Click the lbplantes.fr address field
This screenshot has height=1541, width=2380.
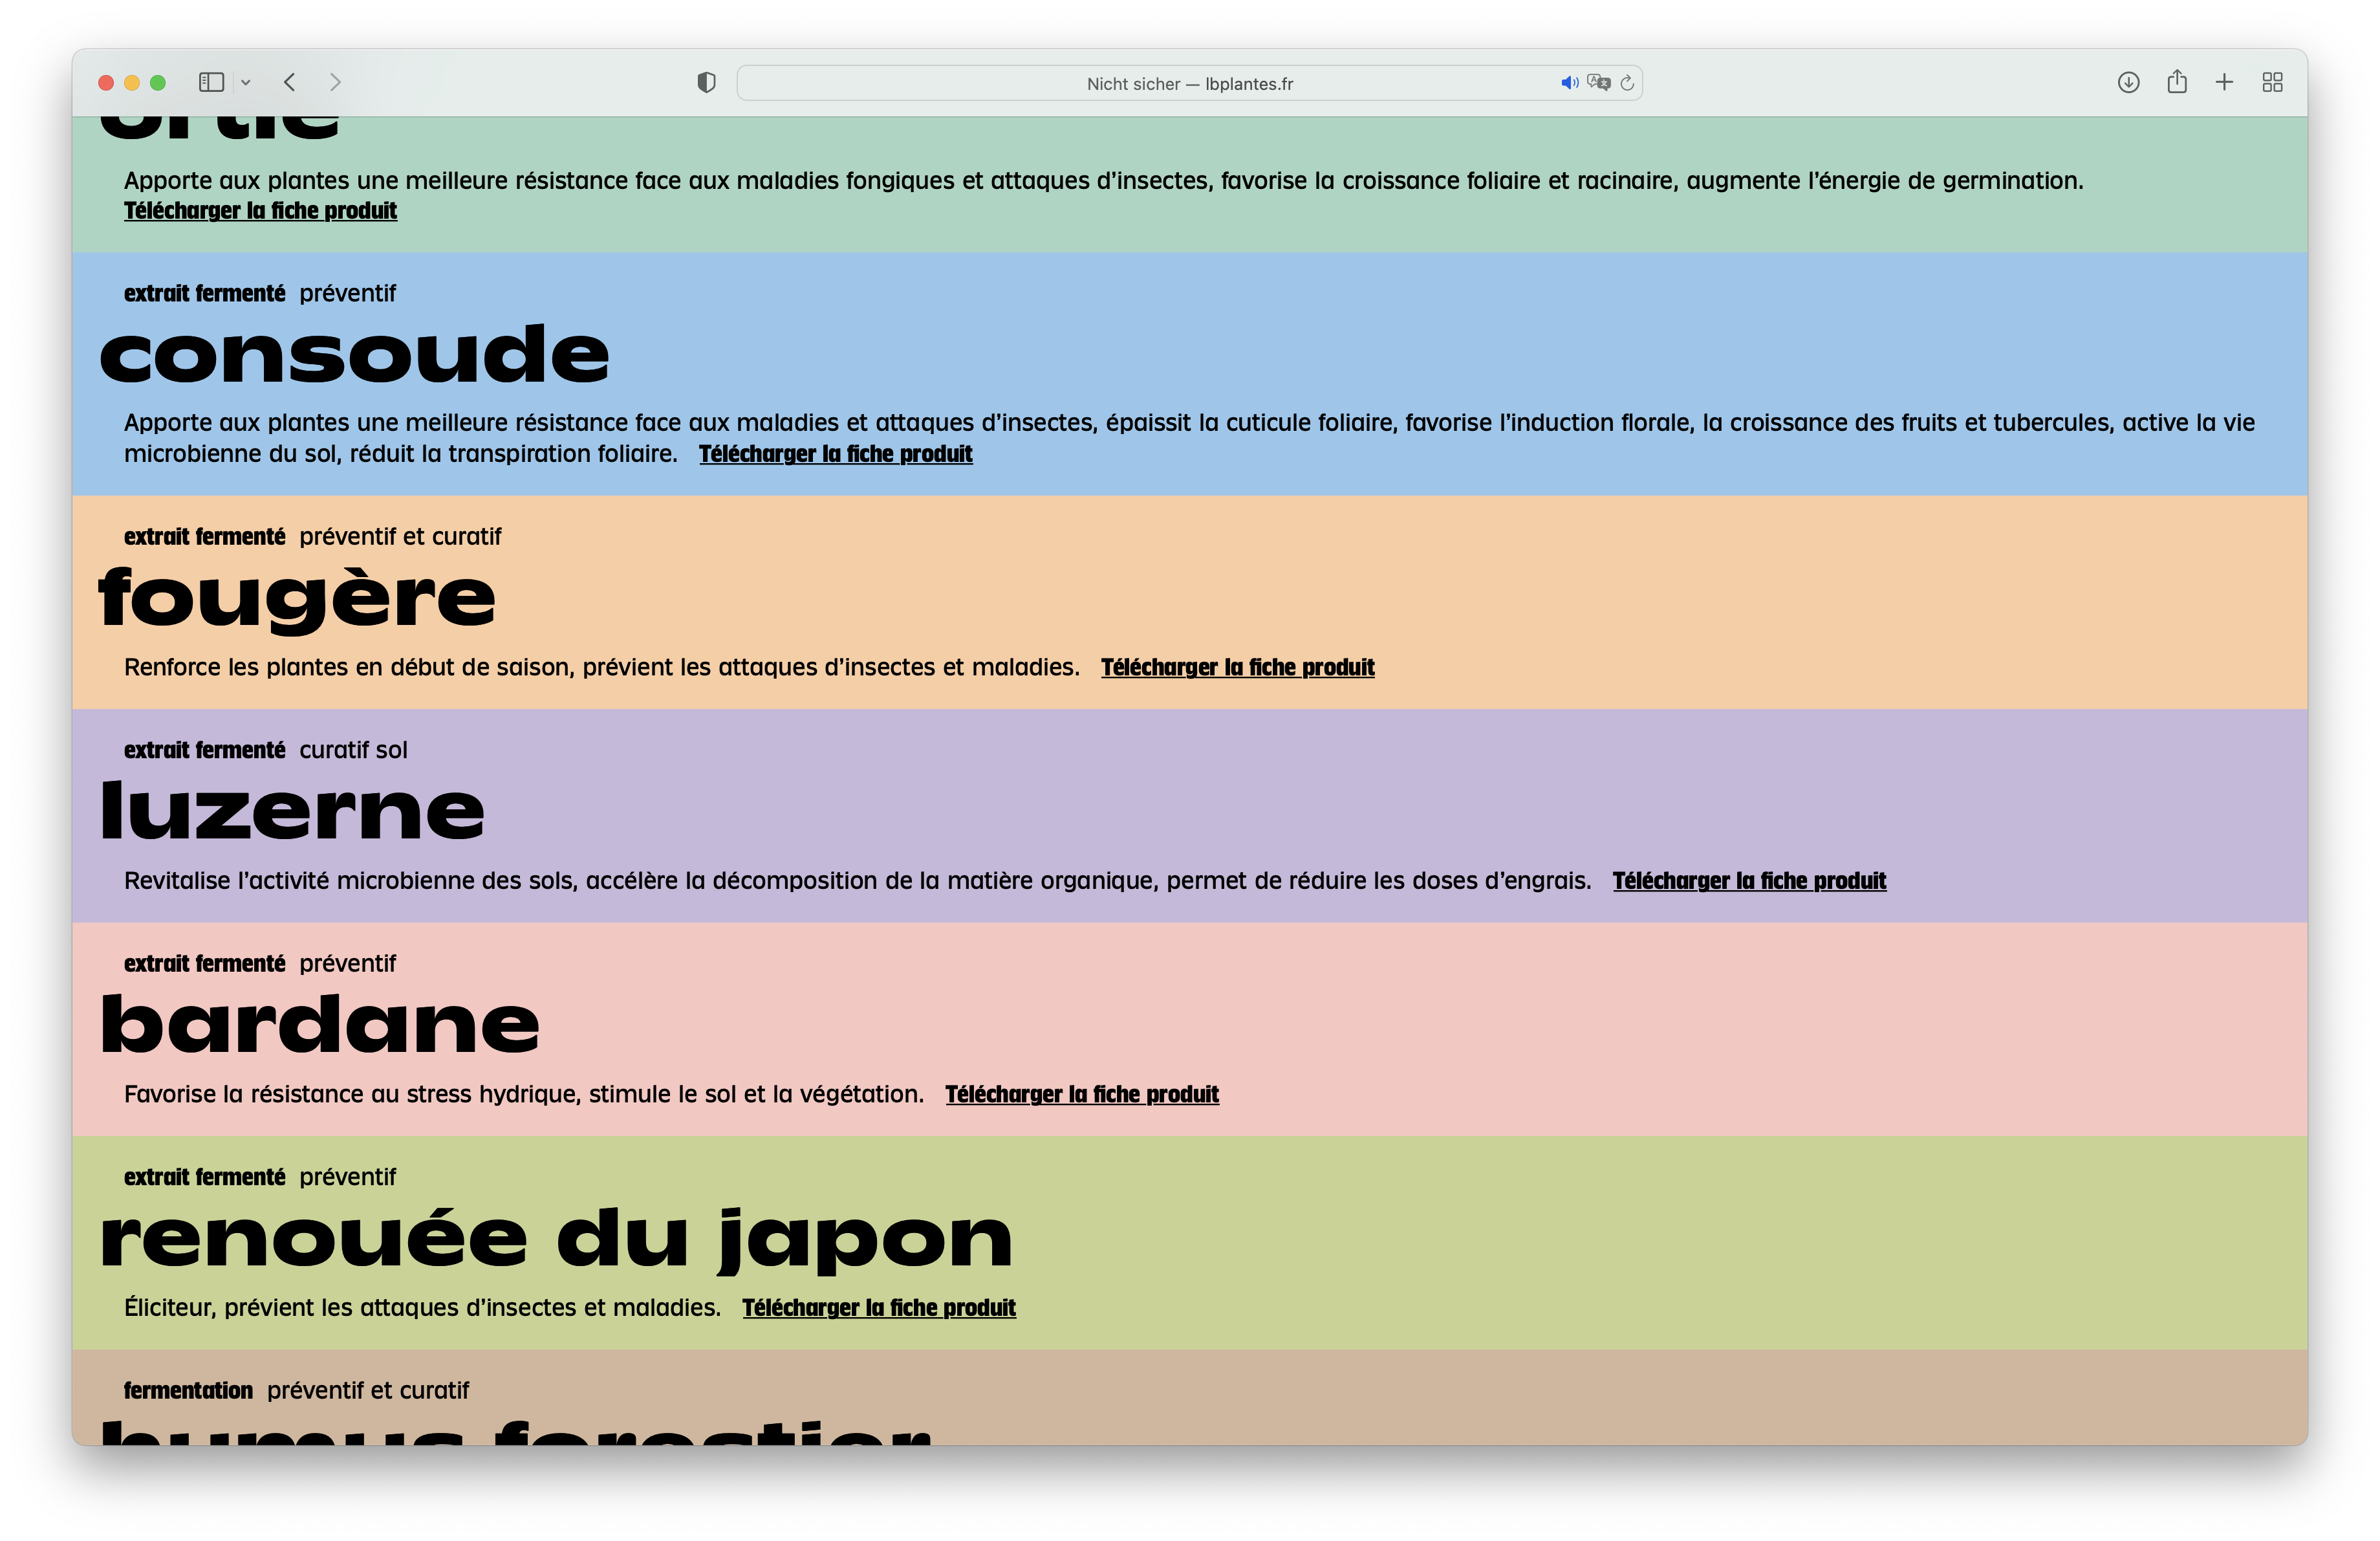tap(1188, 84)
